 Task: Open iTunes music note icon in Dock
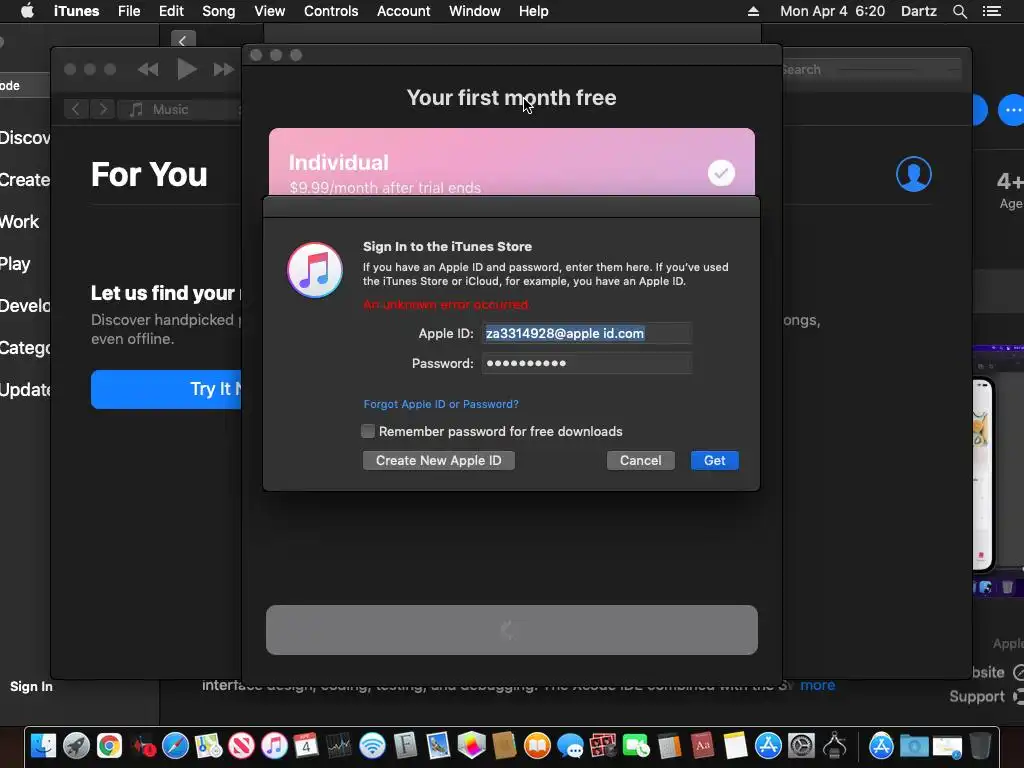(x=274, y=745)
